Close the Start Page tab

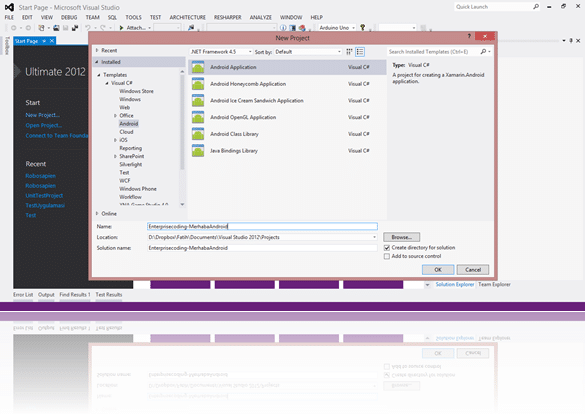point(52,41)
